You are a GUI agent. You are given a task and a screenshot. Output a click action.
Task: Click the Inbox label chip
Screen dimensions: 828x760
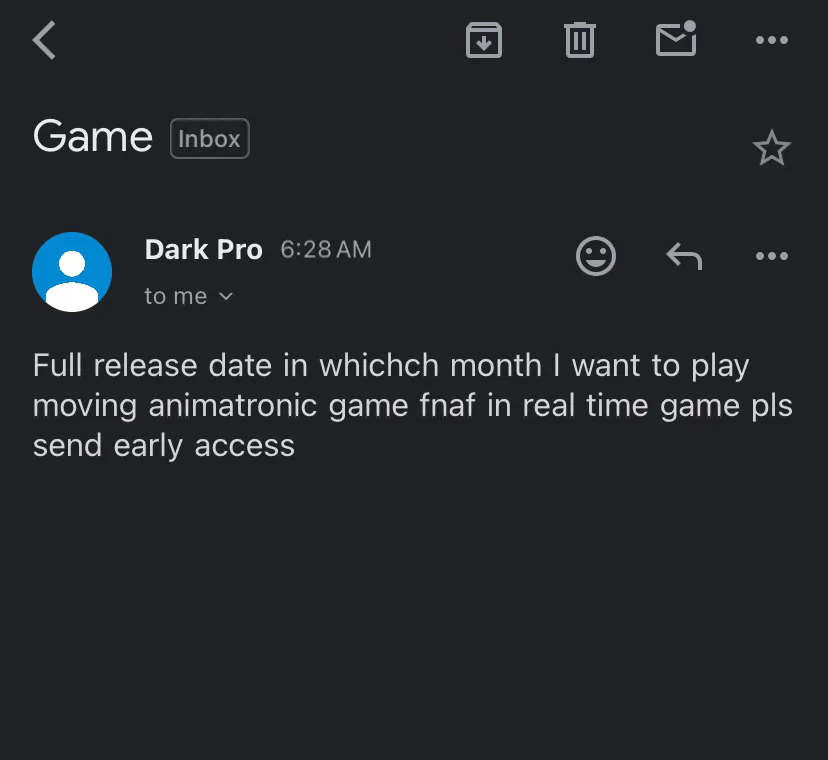[209, 139]
